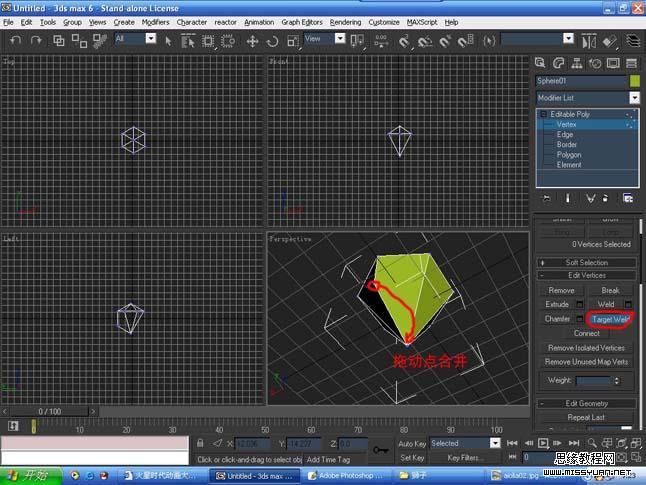Screen dimensions: 646x485
Task: Activate the Select and Scale tool
Action: pyautogui.click(x=293, y=41)
